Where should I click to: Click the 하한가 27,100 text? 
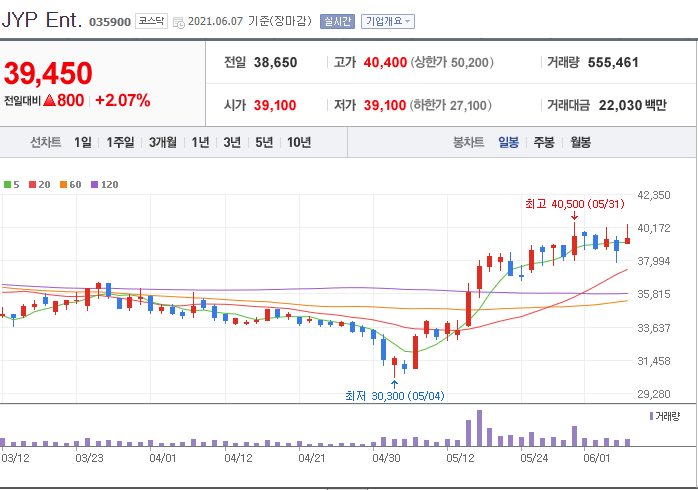coord(450,105)
